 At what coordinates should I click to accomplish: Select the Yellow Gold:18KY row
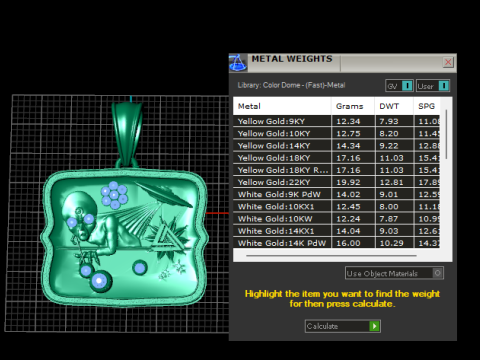[336, 158]
